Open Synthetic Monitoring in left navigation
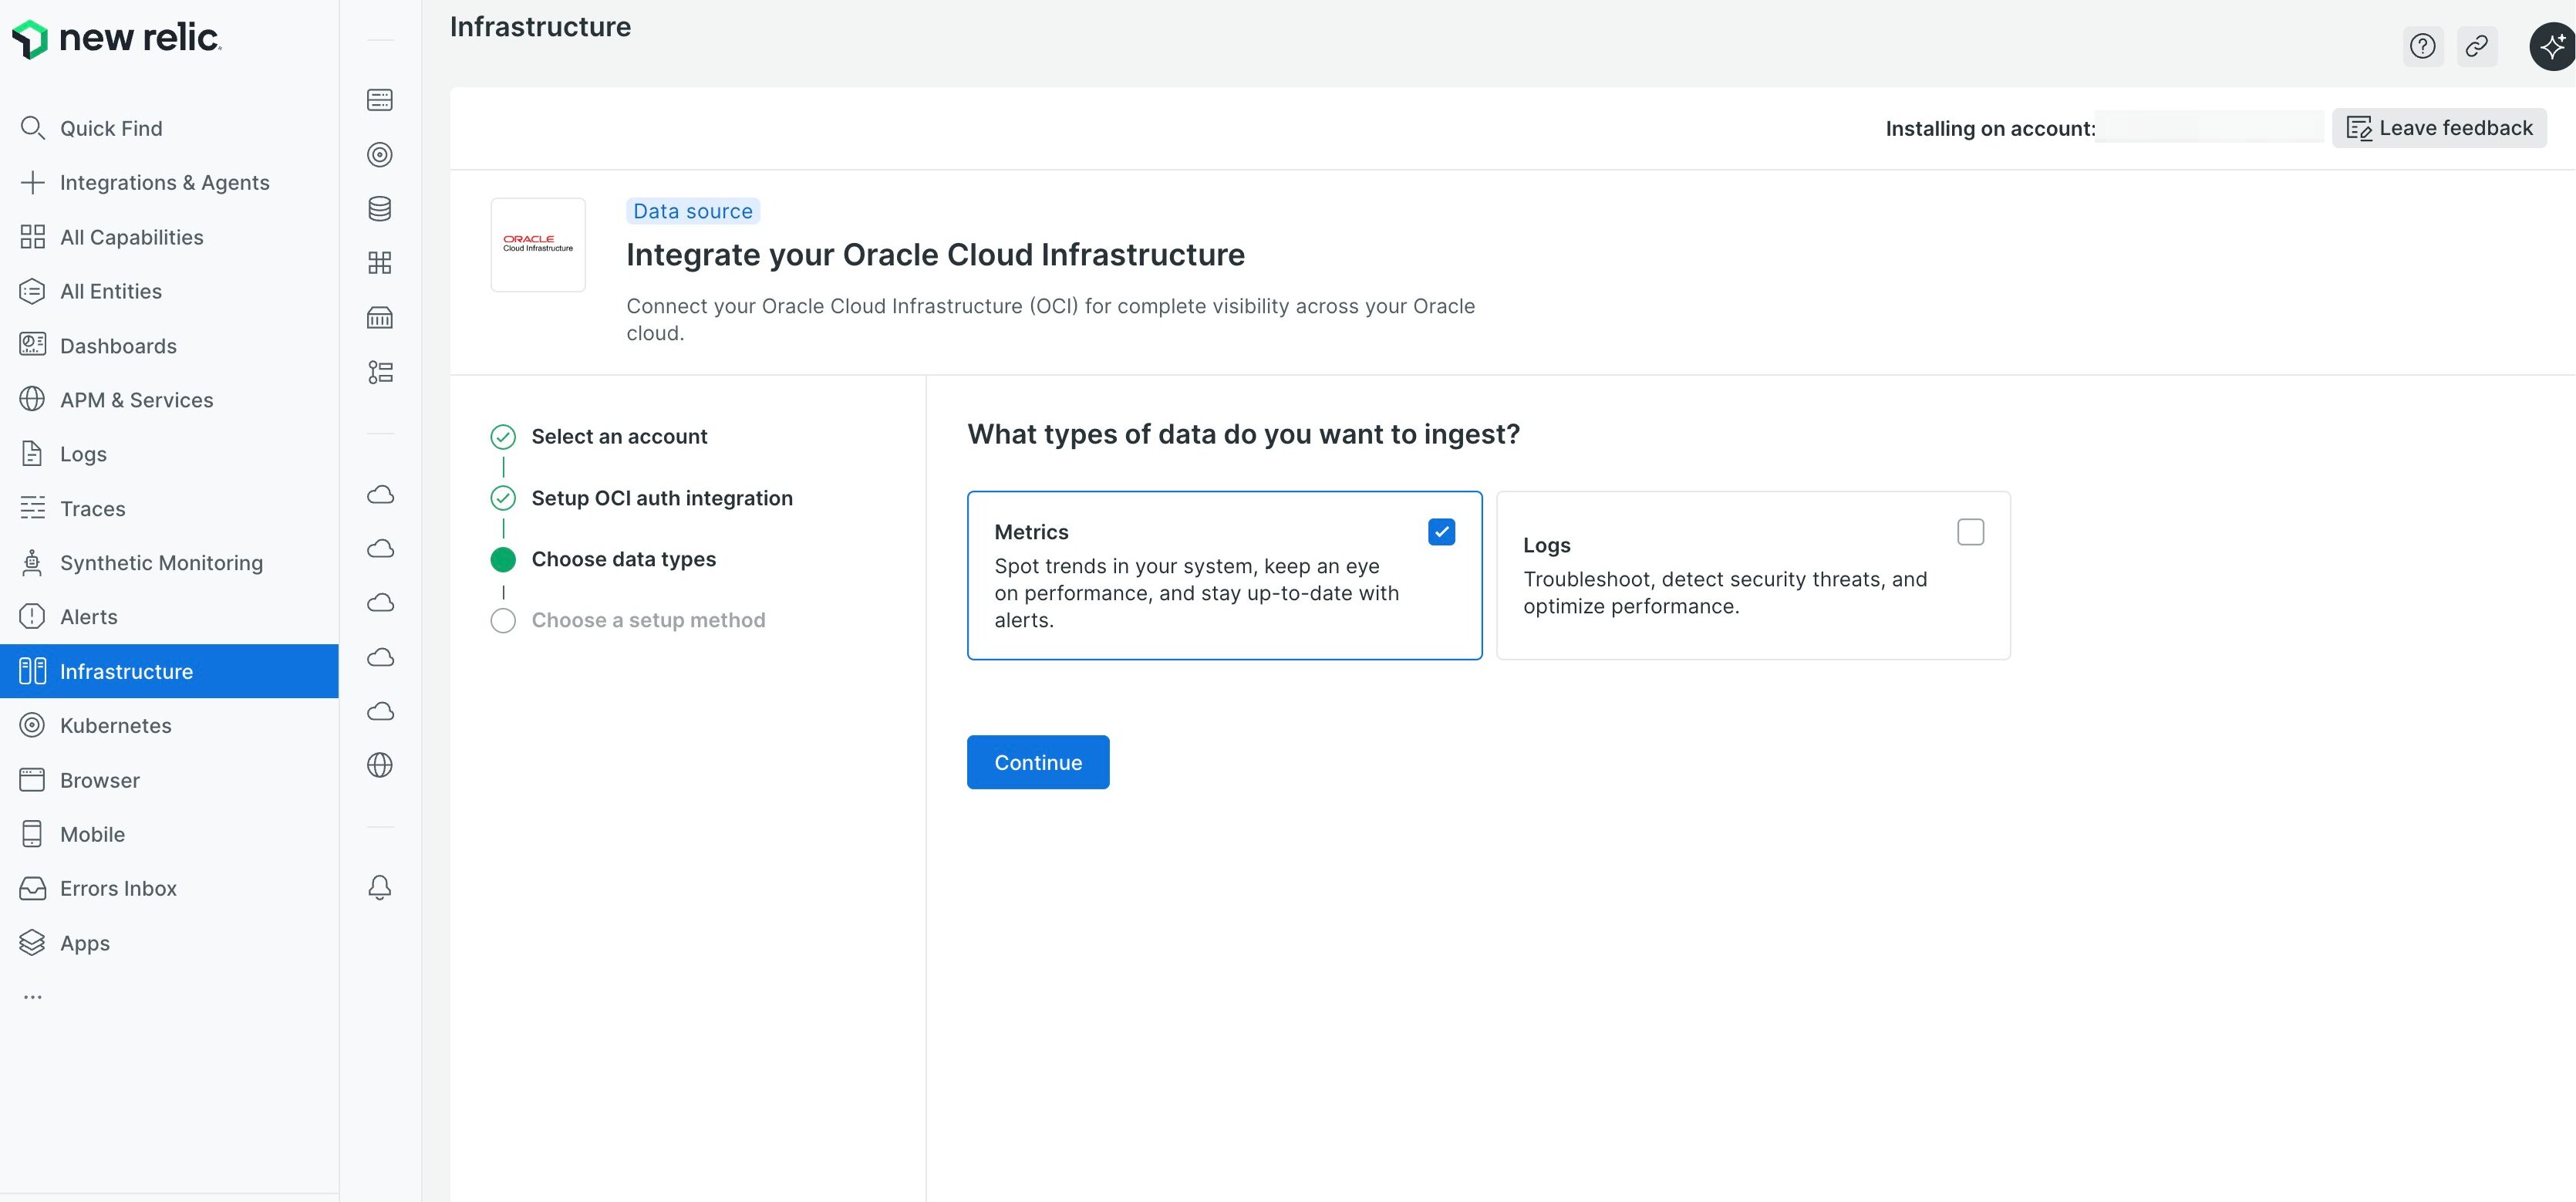Screen dimensions: 2576x1202 pyautogui.click(x=160, y=563)
